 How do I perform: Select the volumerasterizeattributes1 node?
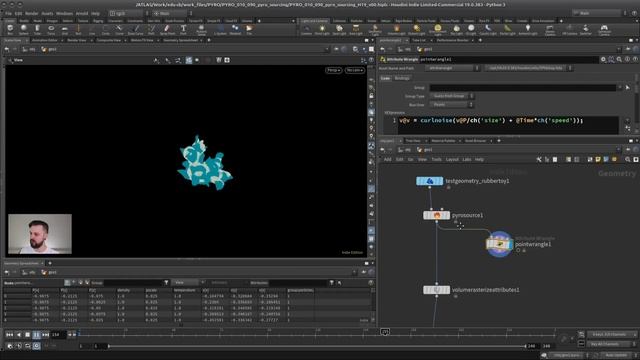436,290
